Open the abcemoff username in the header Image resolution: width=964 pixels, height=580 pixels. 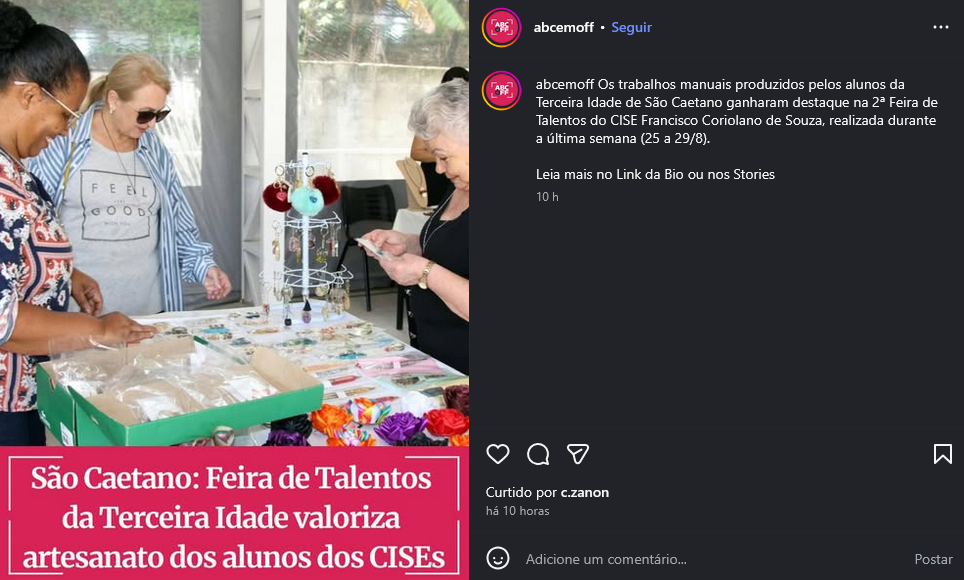coord(563,27)
